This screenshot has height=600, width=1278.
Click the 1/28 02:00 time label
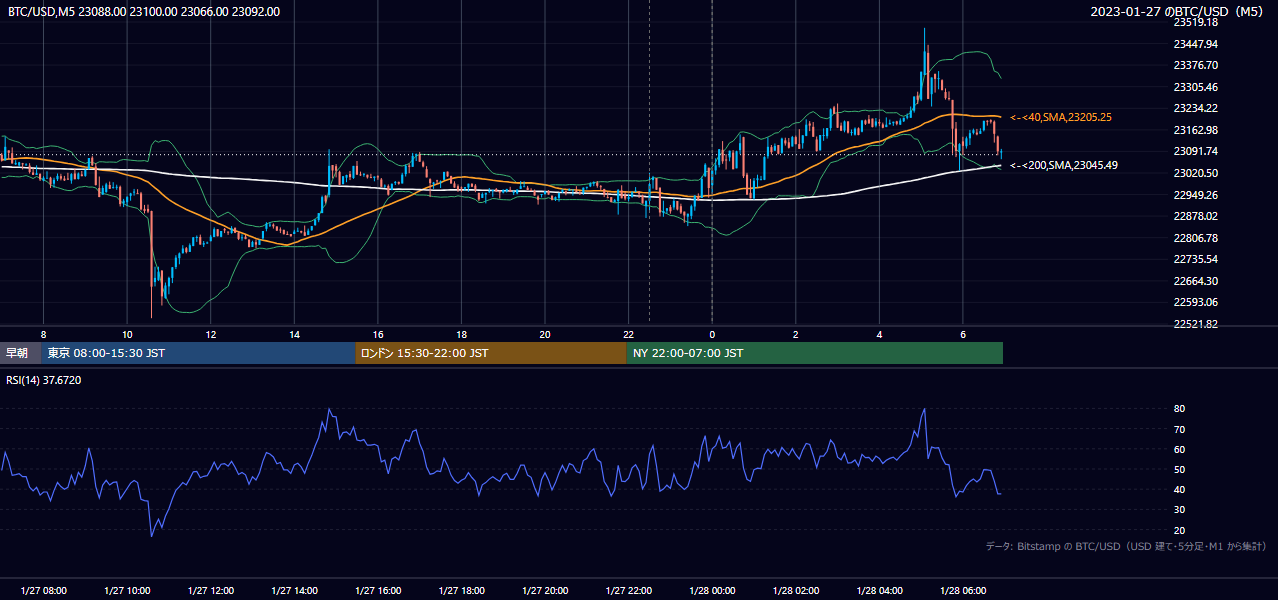tap(796, 591)
